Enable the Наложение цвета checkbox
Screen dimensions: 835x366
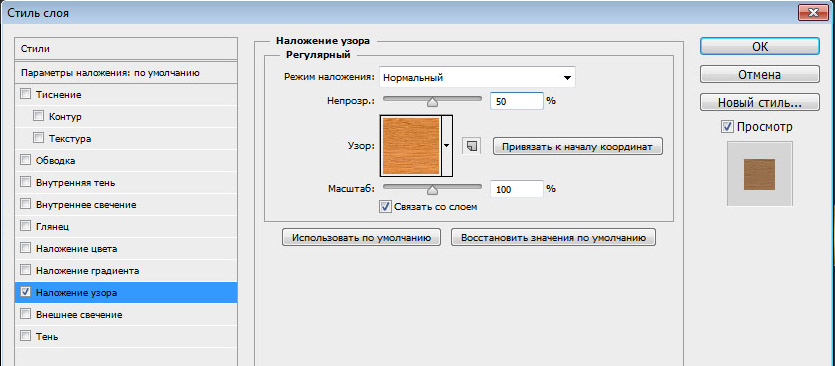[x=26, y=248]
